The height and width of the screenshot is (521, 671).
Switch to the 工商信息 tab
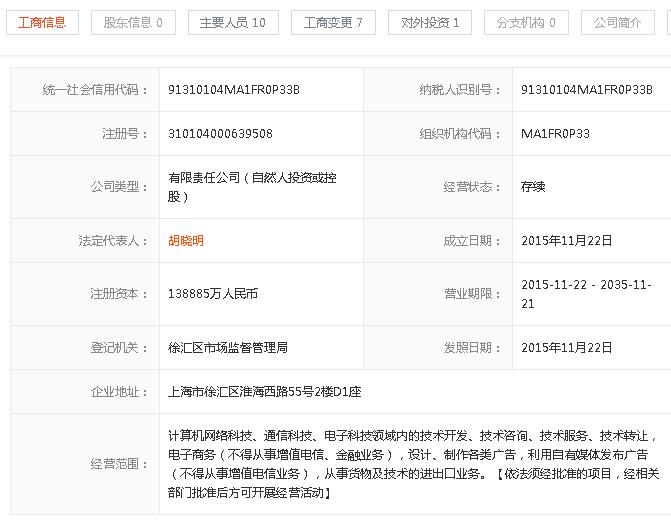coord(42,22)
